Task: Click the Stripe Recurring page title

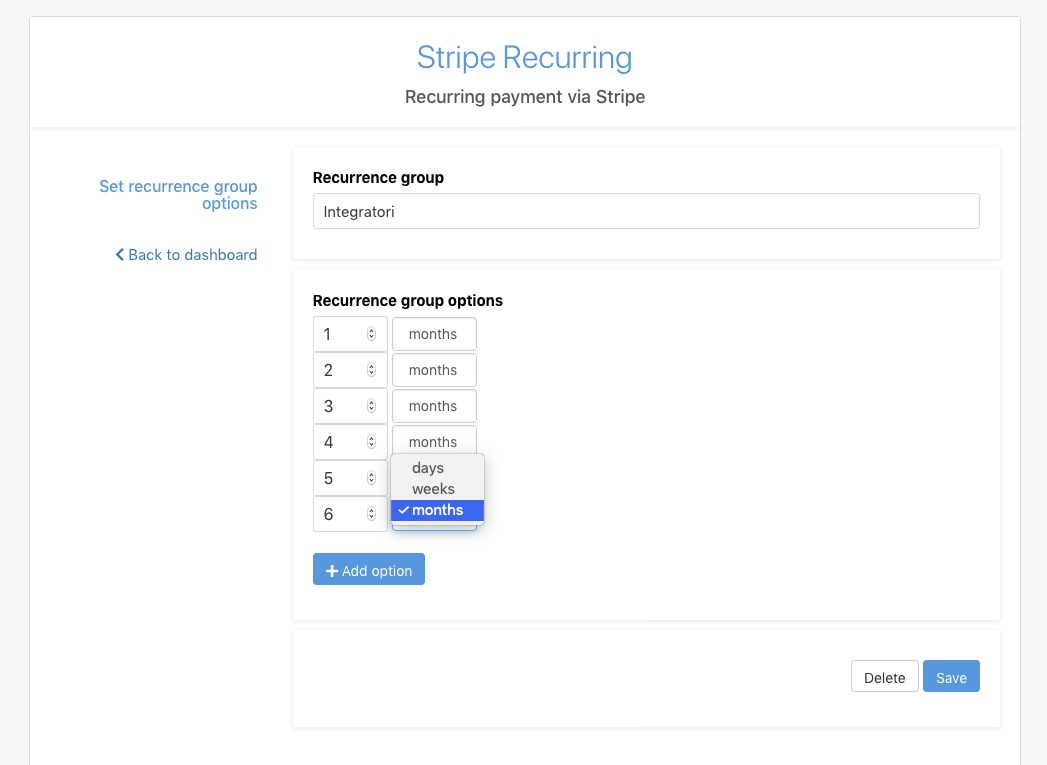Action: pos(524,58)
